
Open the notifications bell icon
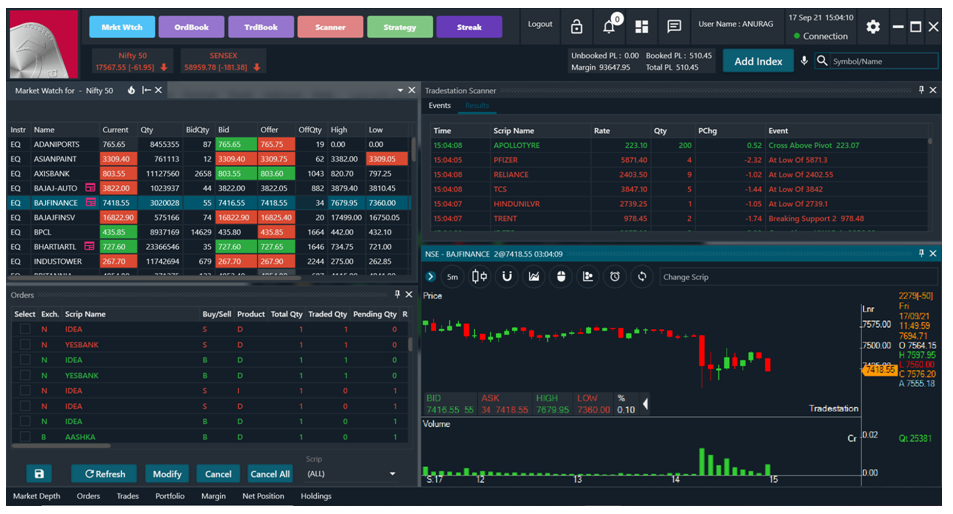pos(609,27)
